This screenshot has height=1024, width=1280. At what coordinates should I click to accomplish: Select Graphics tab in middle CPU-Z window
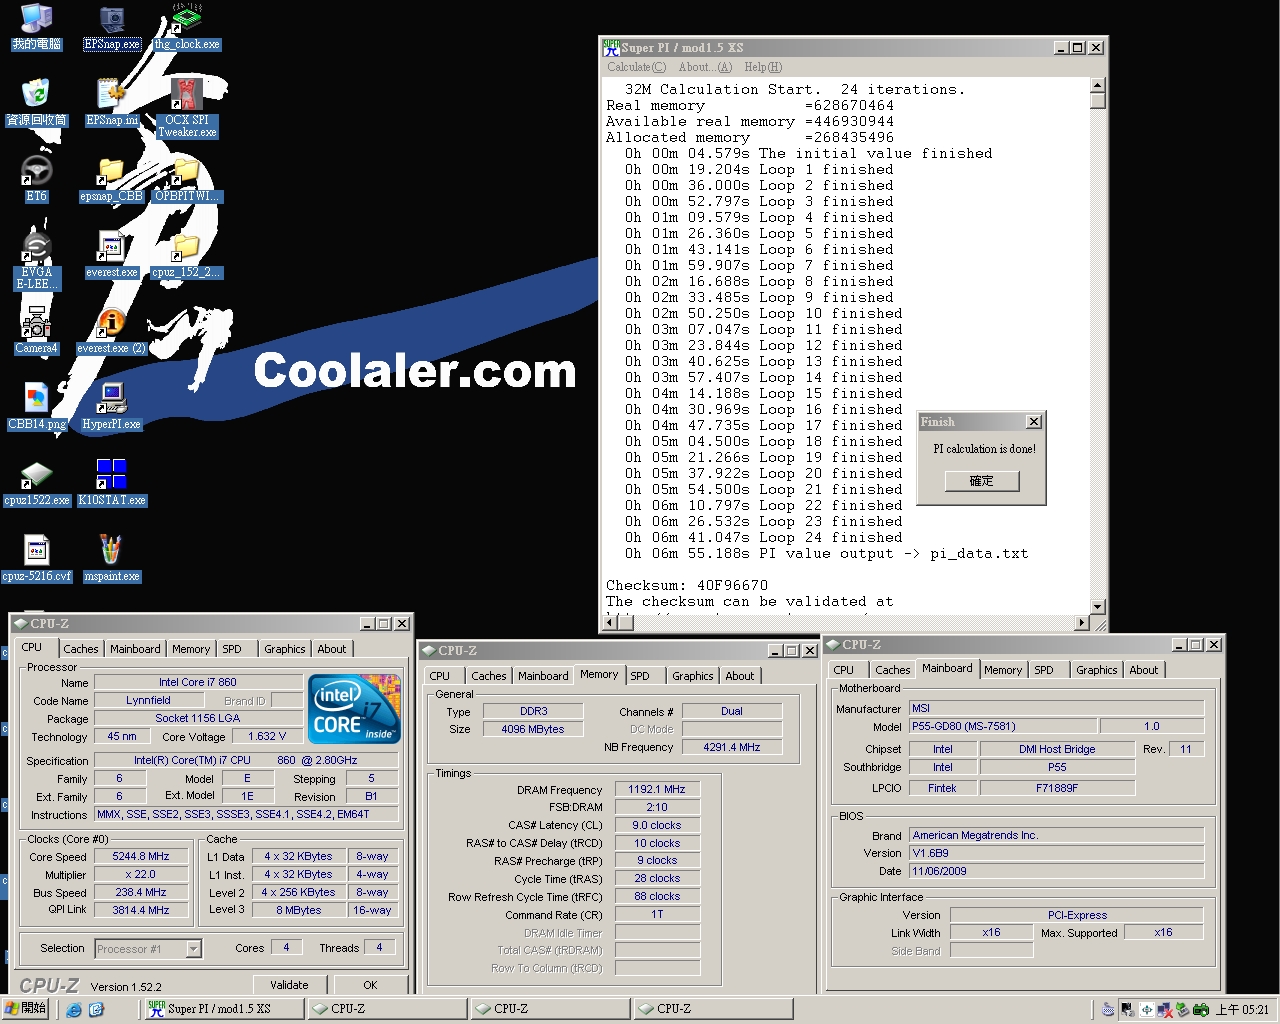coord(693,676)
